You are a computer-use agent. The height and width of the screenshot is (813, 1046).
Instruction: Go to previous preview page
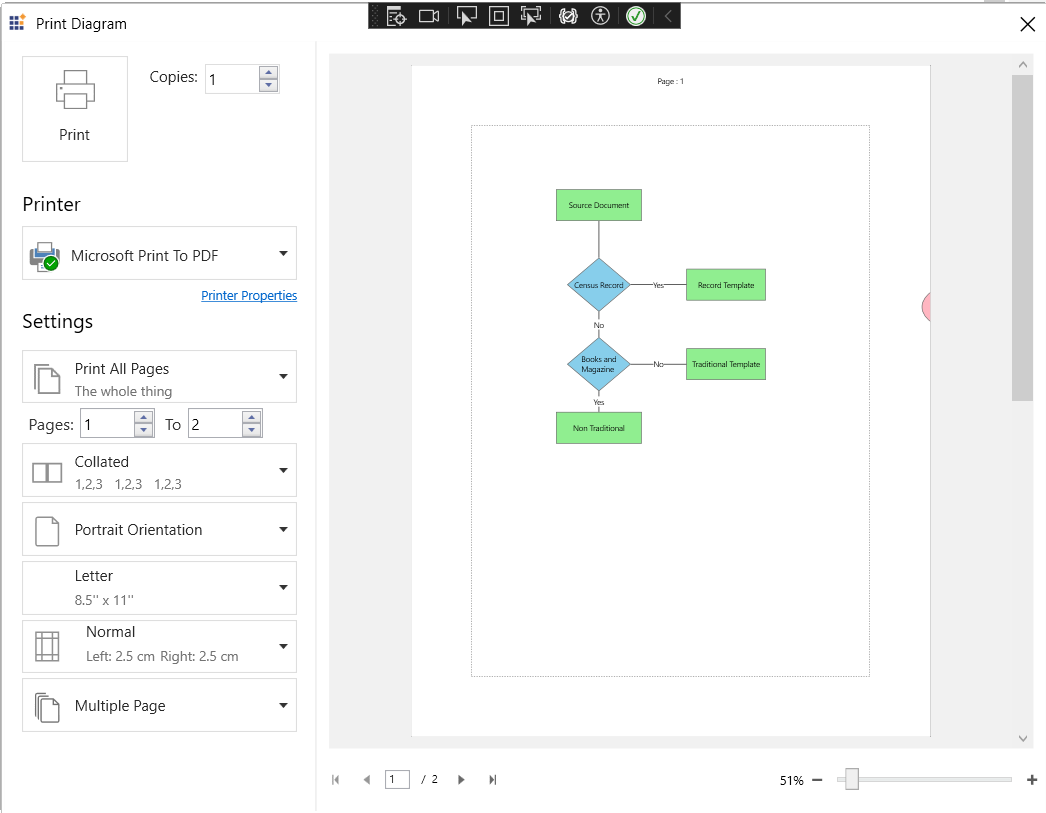point(366,780)
